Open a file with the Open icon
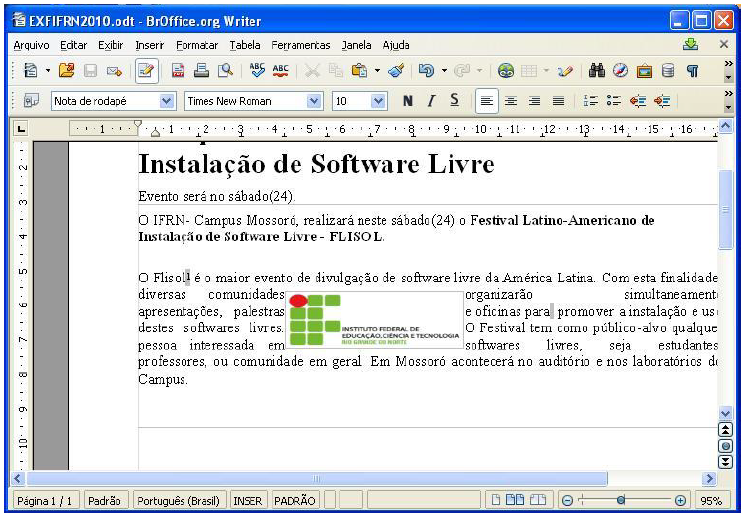The width and height of the screenshot is (747, 515). pos(66,71)
